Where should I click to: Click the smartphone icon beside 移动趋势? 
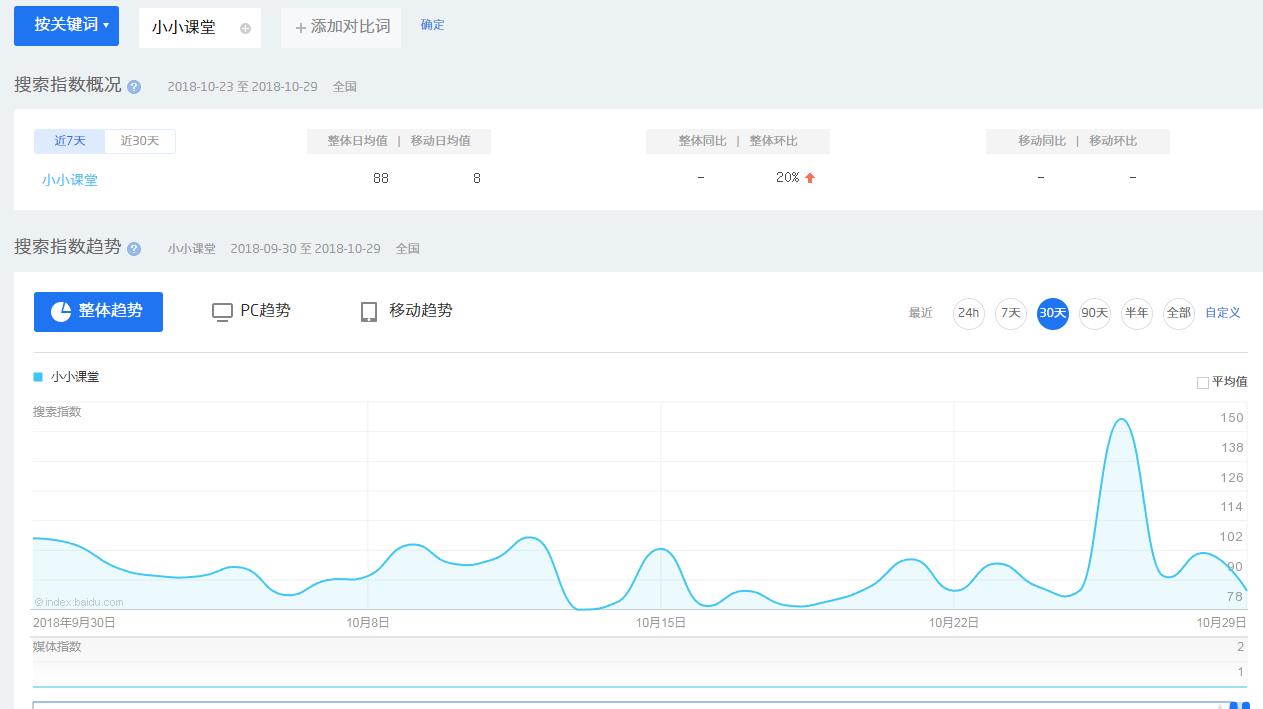[368, 311]
